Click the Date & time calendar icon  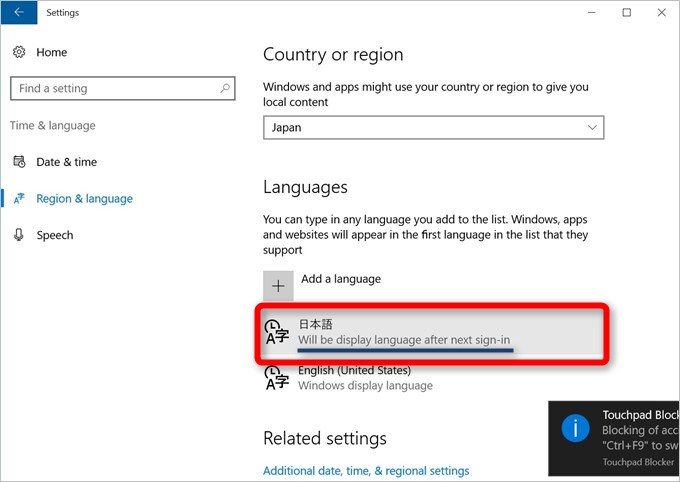pyautogui.click(x=19, y=162)
